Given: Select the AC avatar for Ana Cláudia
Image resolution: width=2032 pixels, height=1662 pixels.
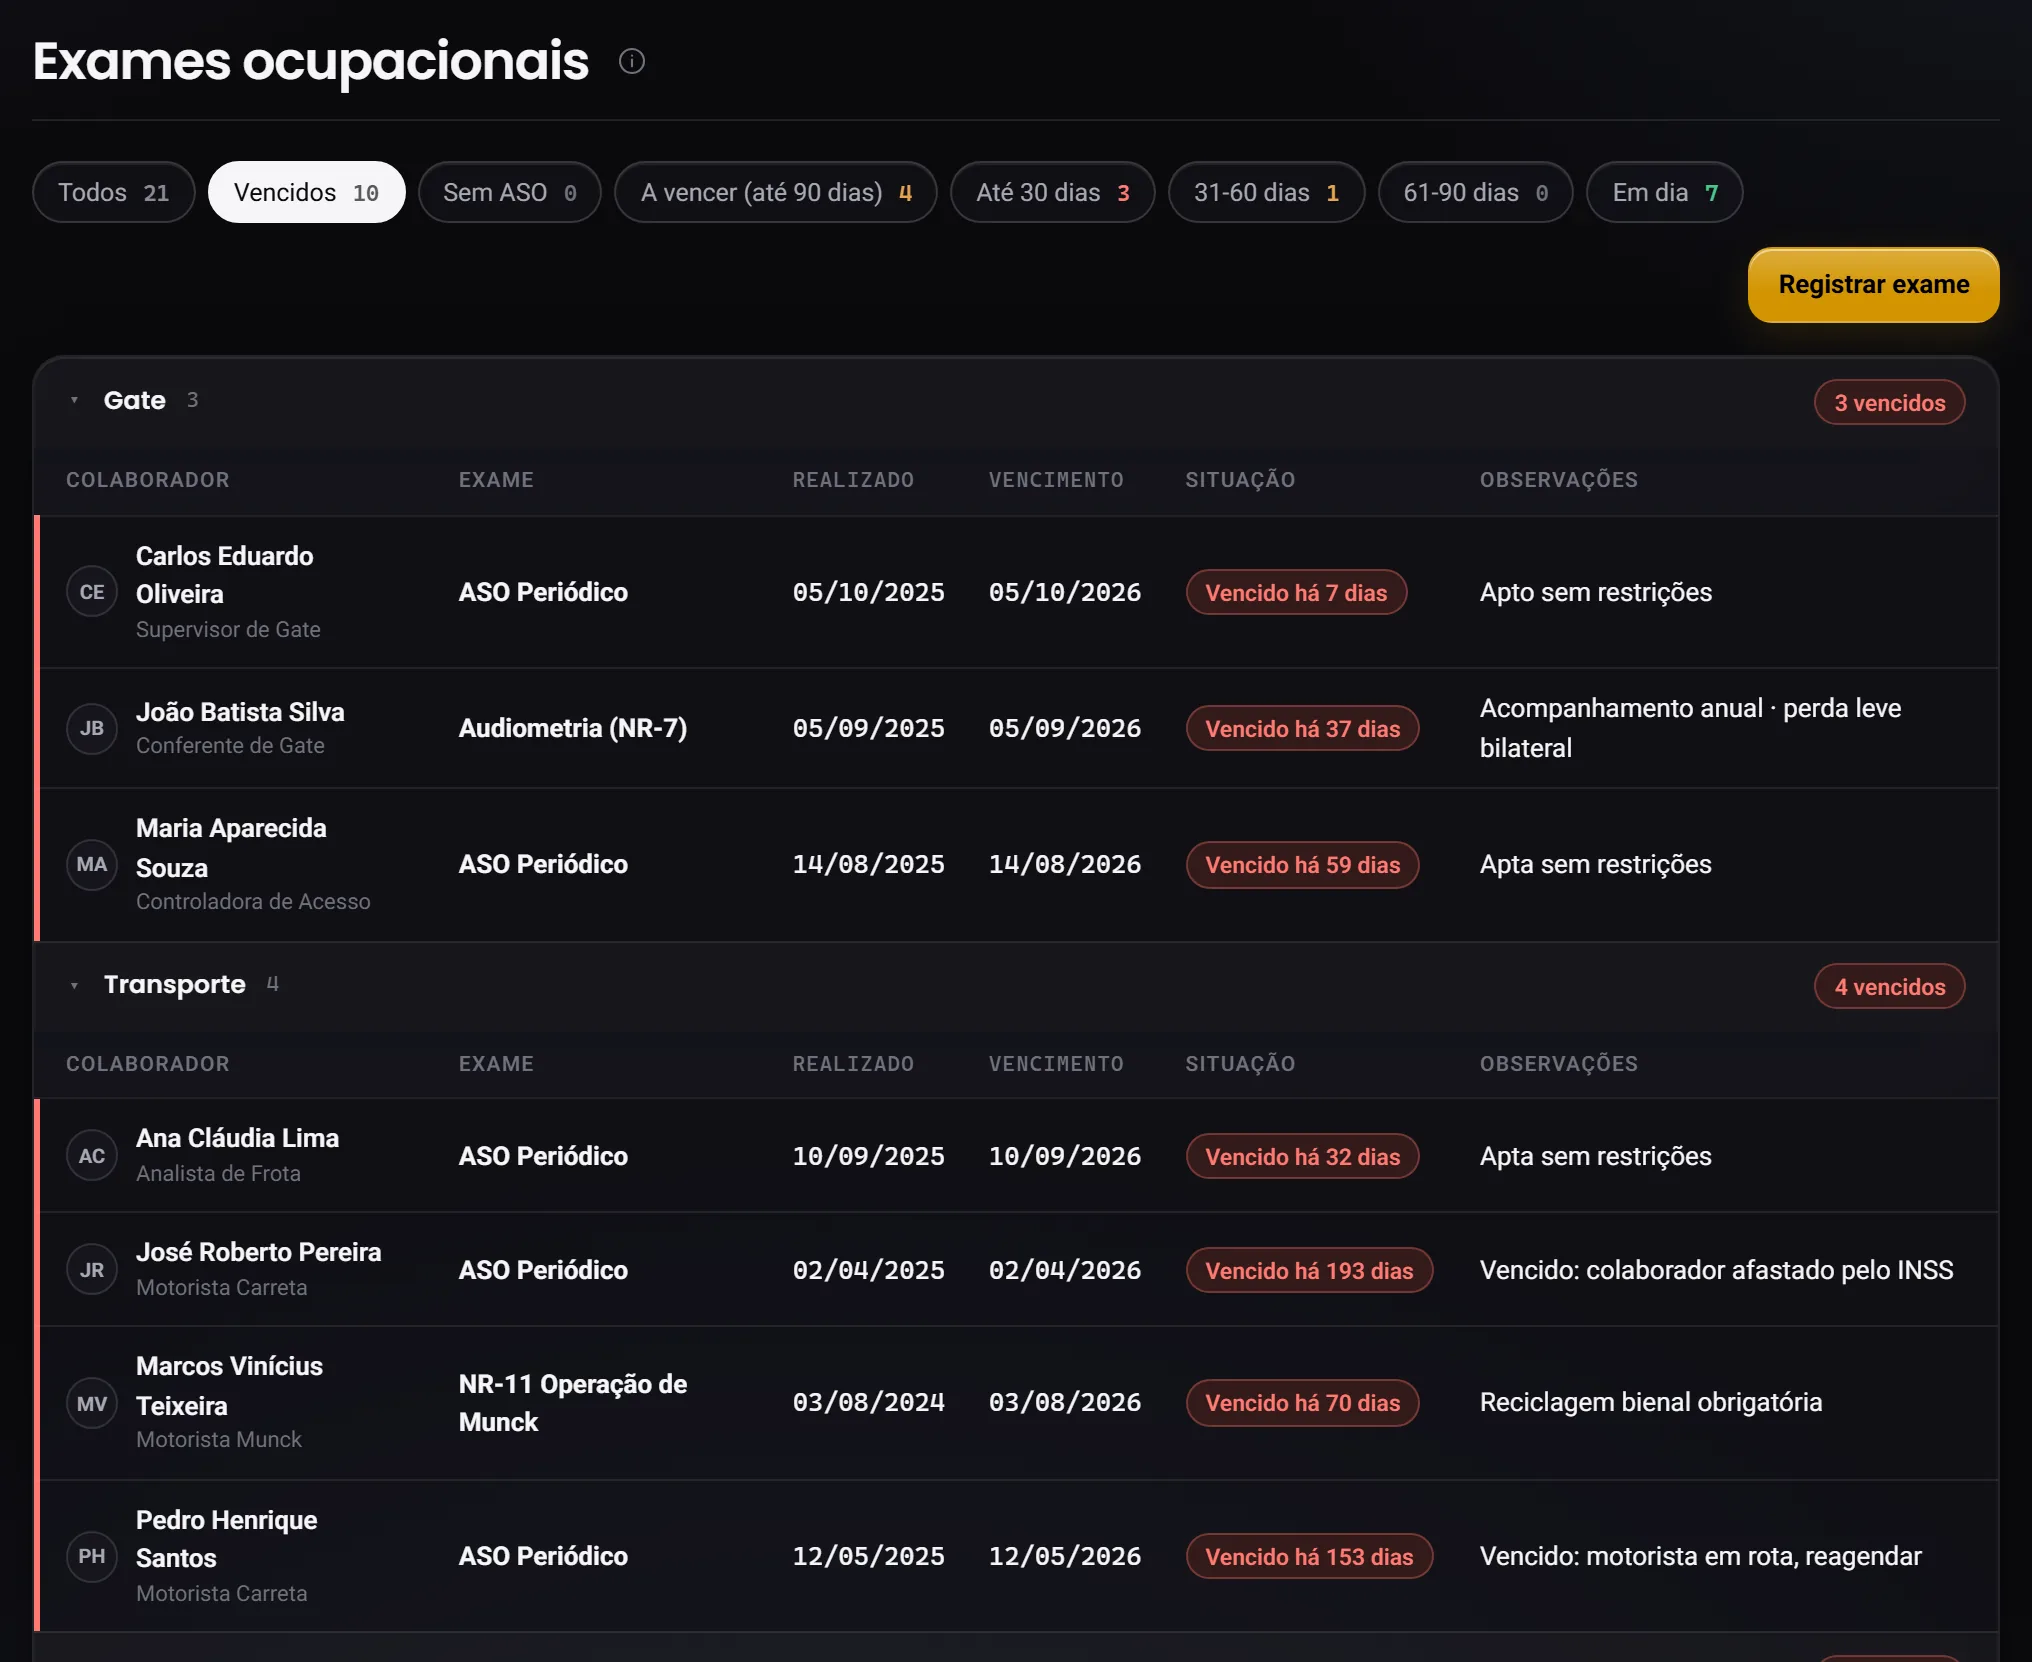Looking at the screenshot, I should [92, 1156].
